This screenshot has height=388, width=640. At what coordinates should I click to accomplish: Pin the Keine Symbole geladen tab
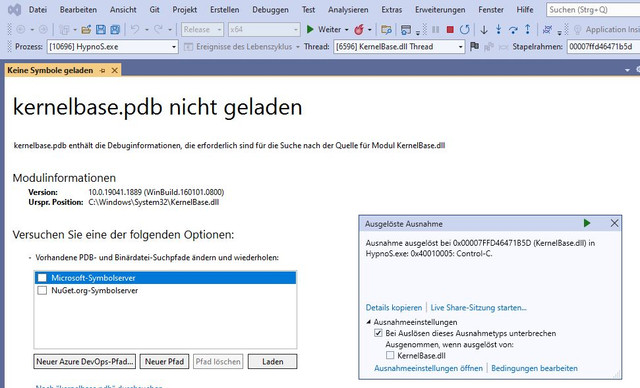[102, 71]
